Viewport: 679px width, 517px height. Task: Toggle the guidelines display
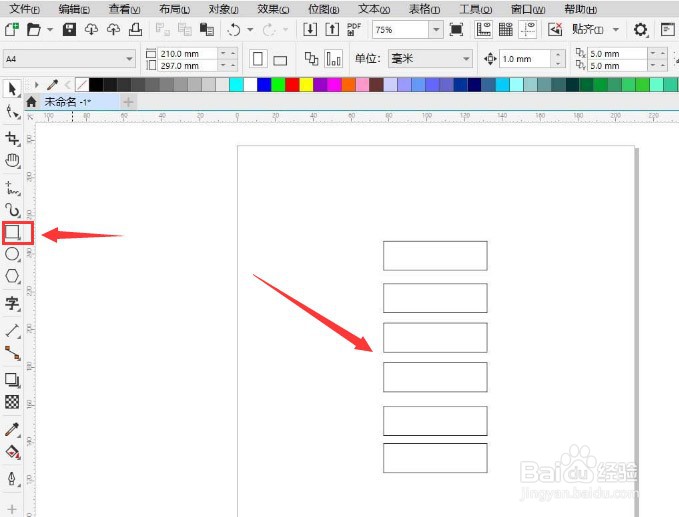point(528,29)
